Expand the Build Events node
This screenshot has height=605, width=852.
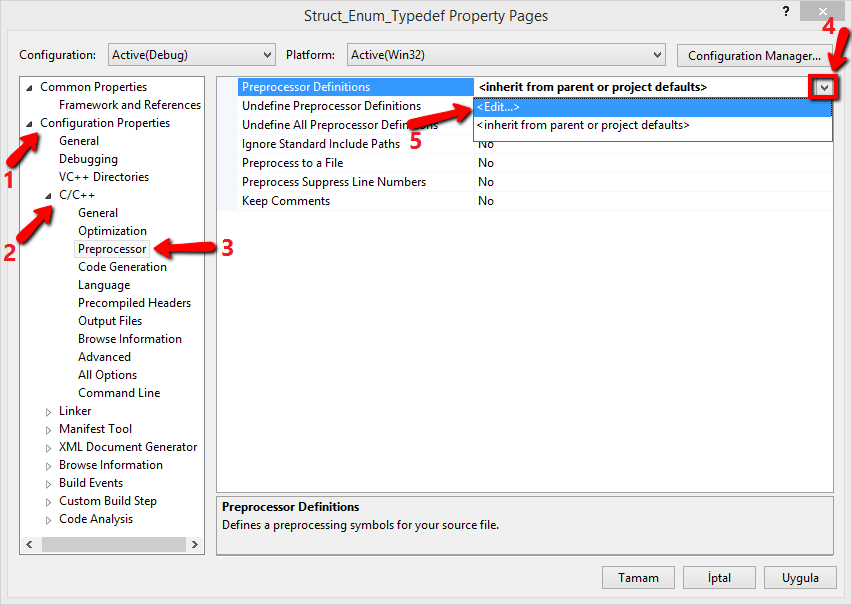point(48,483)
